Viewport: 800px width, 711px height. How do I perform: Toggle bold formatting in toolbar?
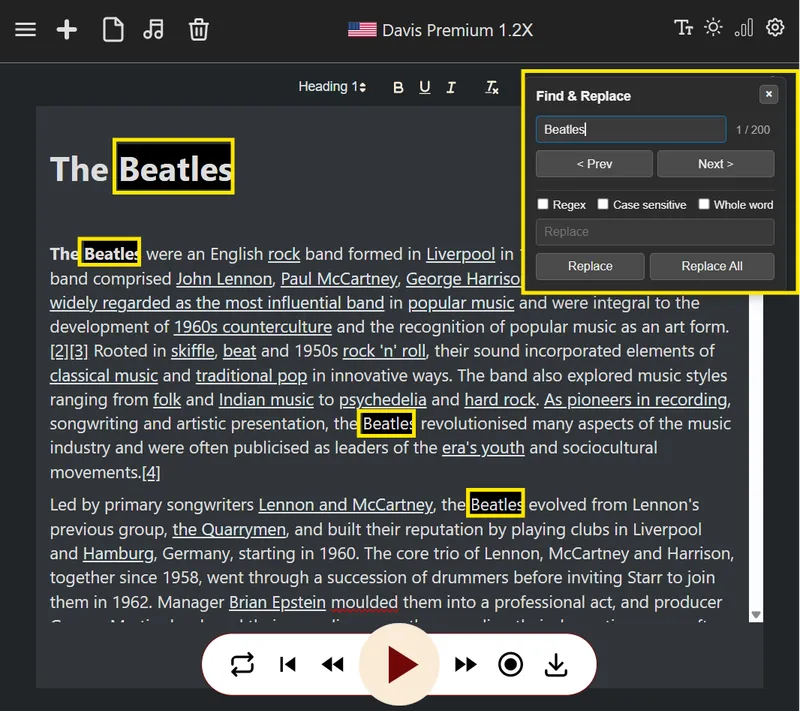[398, 88]
